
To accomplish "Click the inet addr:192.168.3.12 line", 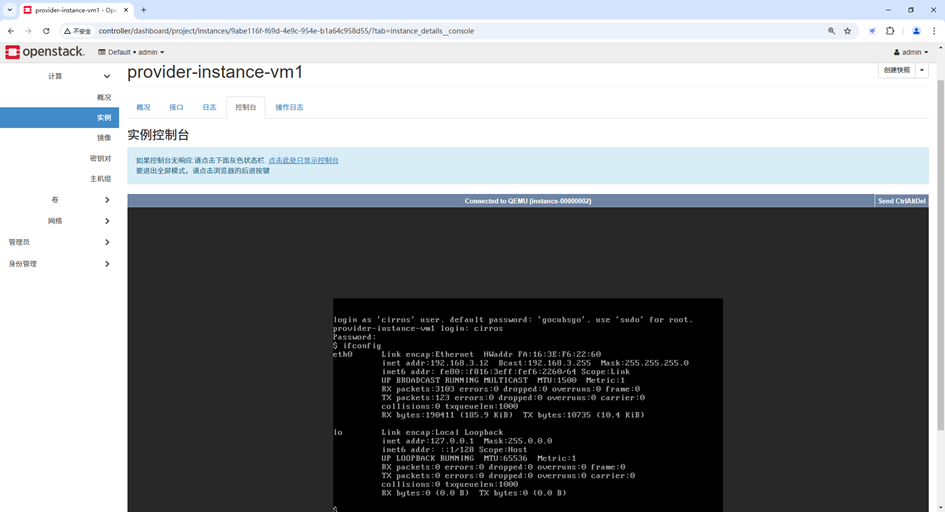I will [x=535, y=363].
